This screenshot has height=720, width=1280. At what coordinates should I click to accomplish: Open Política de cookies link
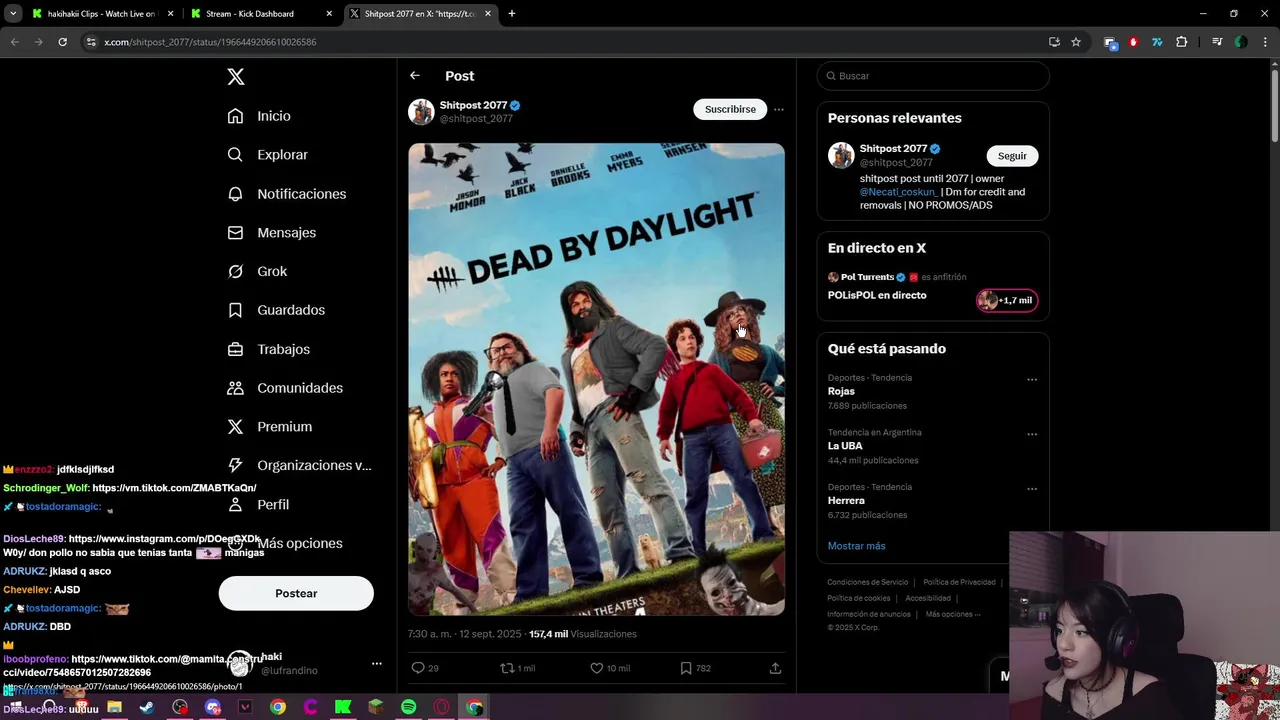[x=859, y=598]
